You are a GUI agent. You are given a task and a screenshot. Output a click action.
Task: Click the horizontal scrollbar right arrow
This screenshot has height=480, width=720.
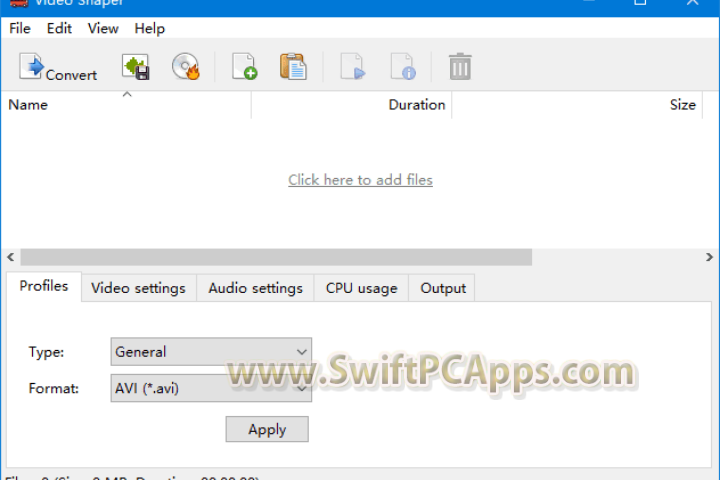point(709,257)
